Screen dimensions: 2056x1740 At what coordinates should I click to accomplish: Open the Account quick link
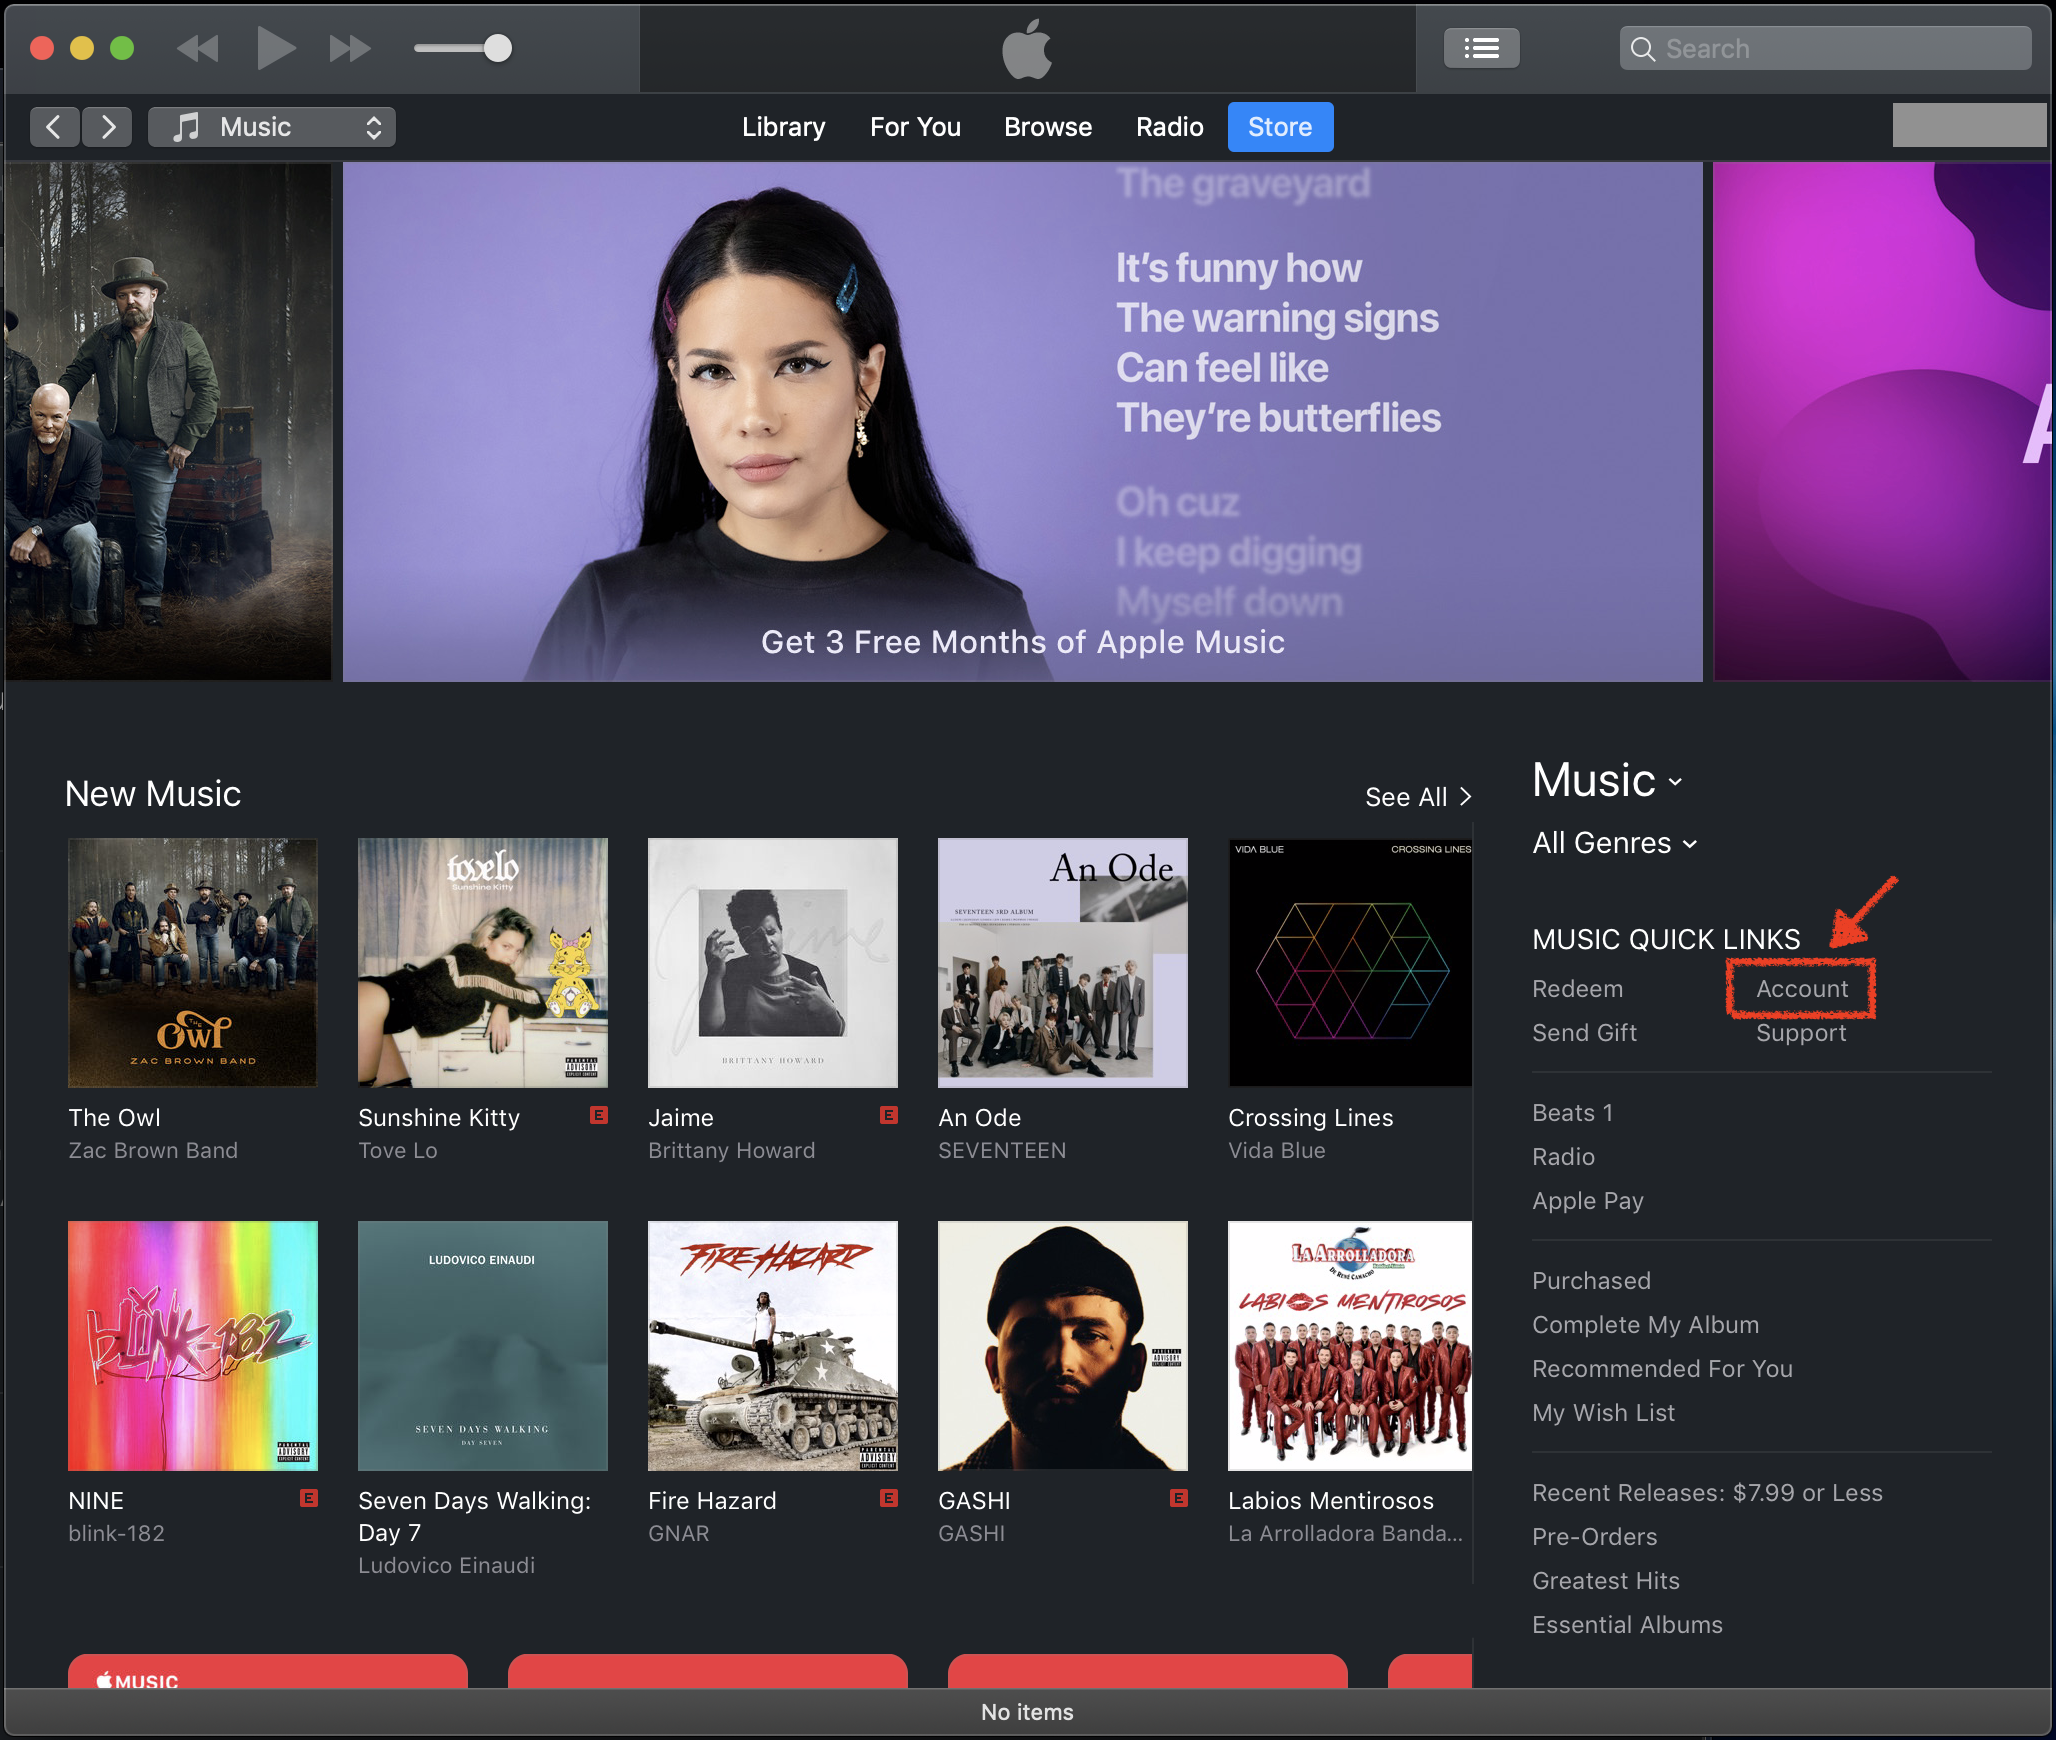(1802, 989)
